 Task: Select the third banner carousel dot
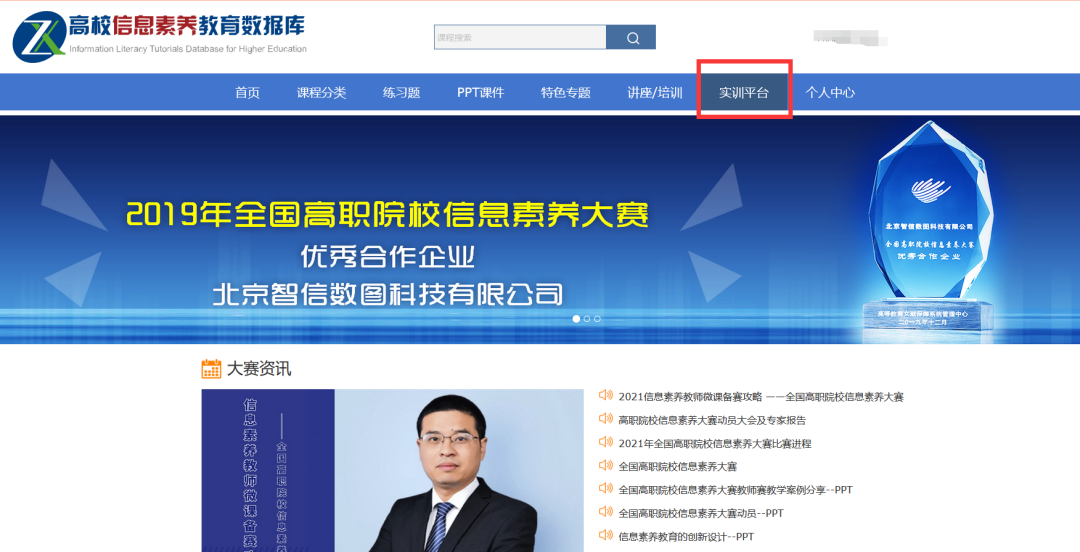click(x=597, y=318)
